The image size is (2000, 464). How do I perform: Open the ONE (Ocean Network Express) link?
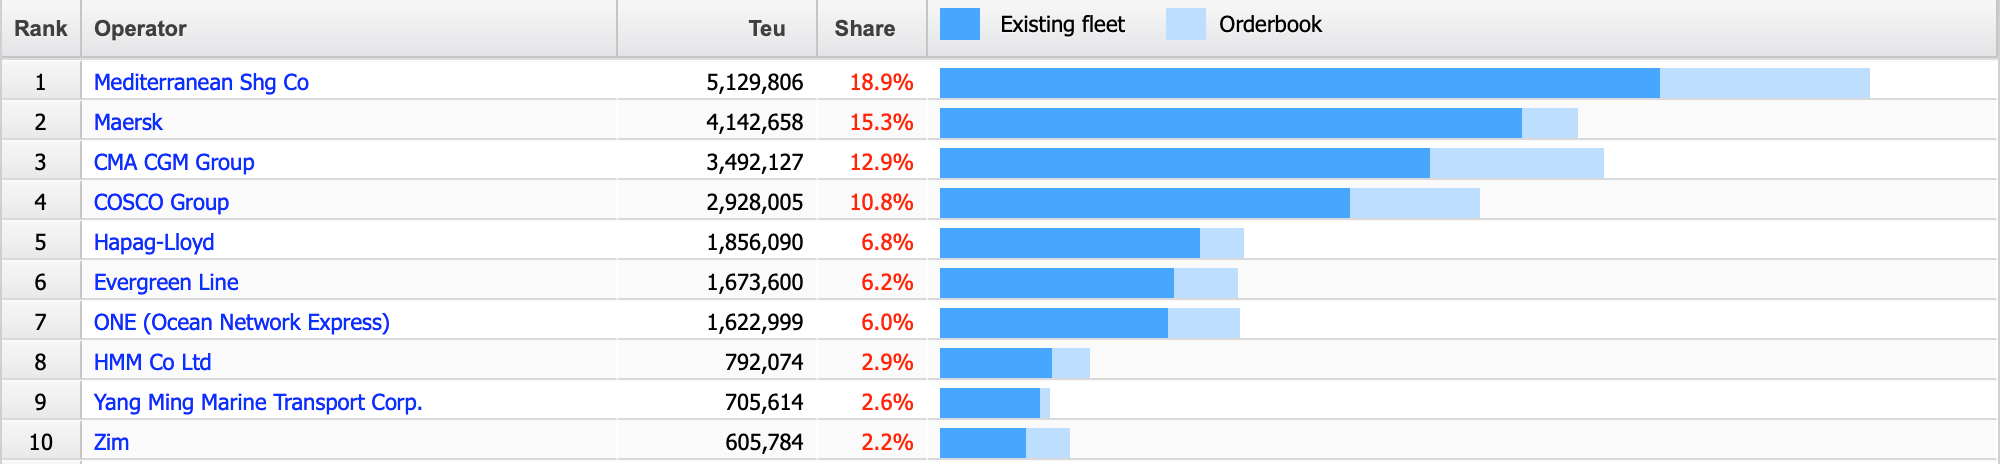[241, 322]
